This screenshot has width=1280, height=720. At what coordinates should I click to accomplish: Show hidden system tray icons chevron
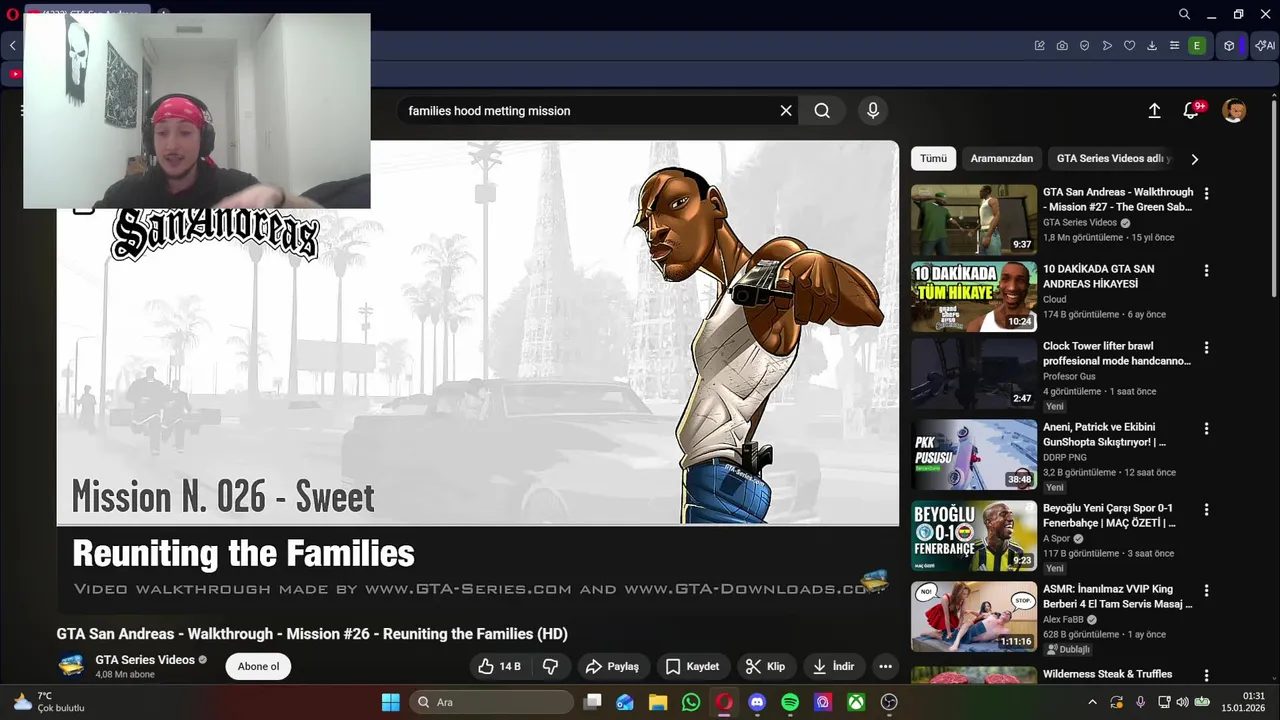coord(1092,702)
